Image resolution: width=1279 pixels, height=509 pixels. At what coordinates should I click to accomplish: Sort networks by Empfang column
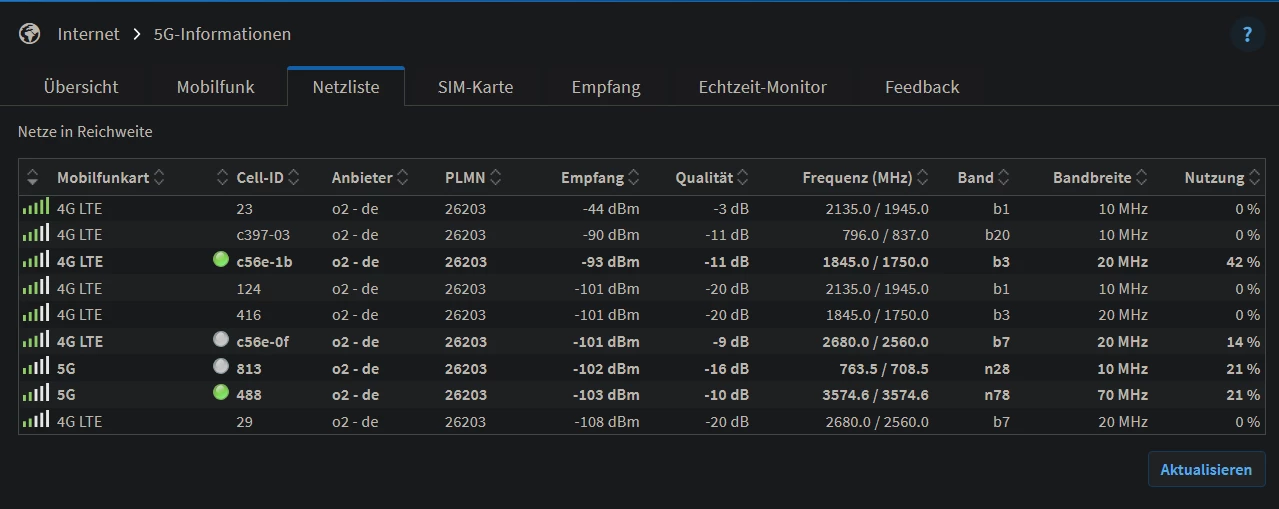[599, 178]
